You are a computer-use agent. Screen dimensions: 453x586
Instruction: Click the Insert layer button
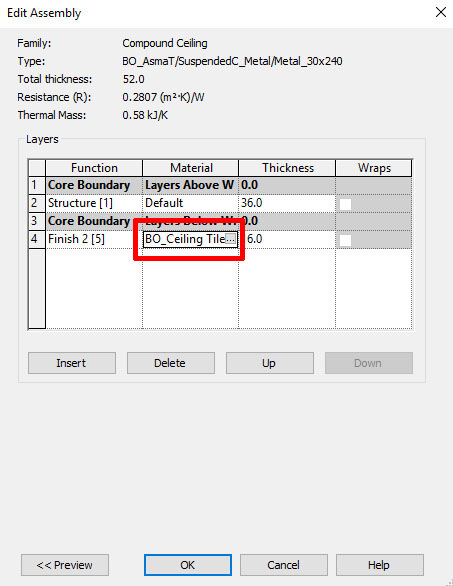72,363
